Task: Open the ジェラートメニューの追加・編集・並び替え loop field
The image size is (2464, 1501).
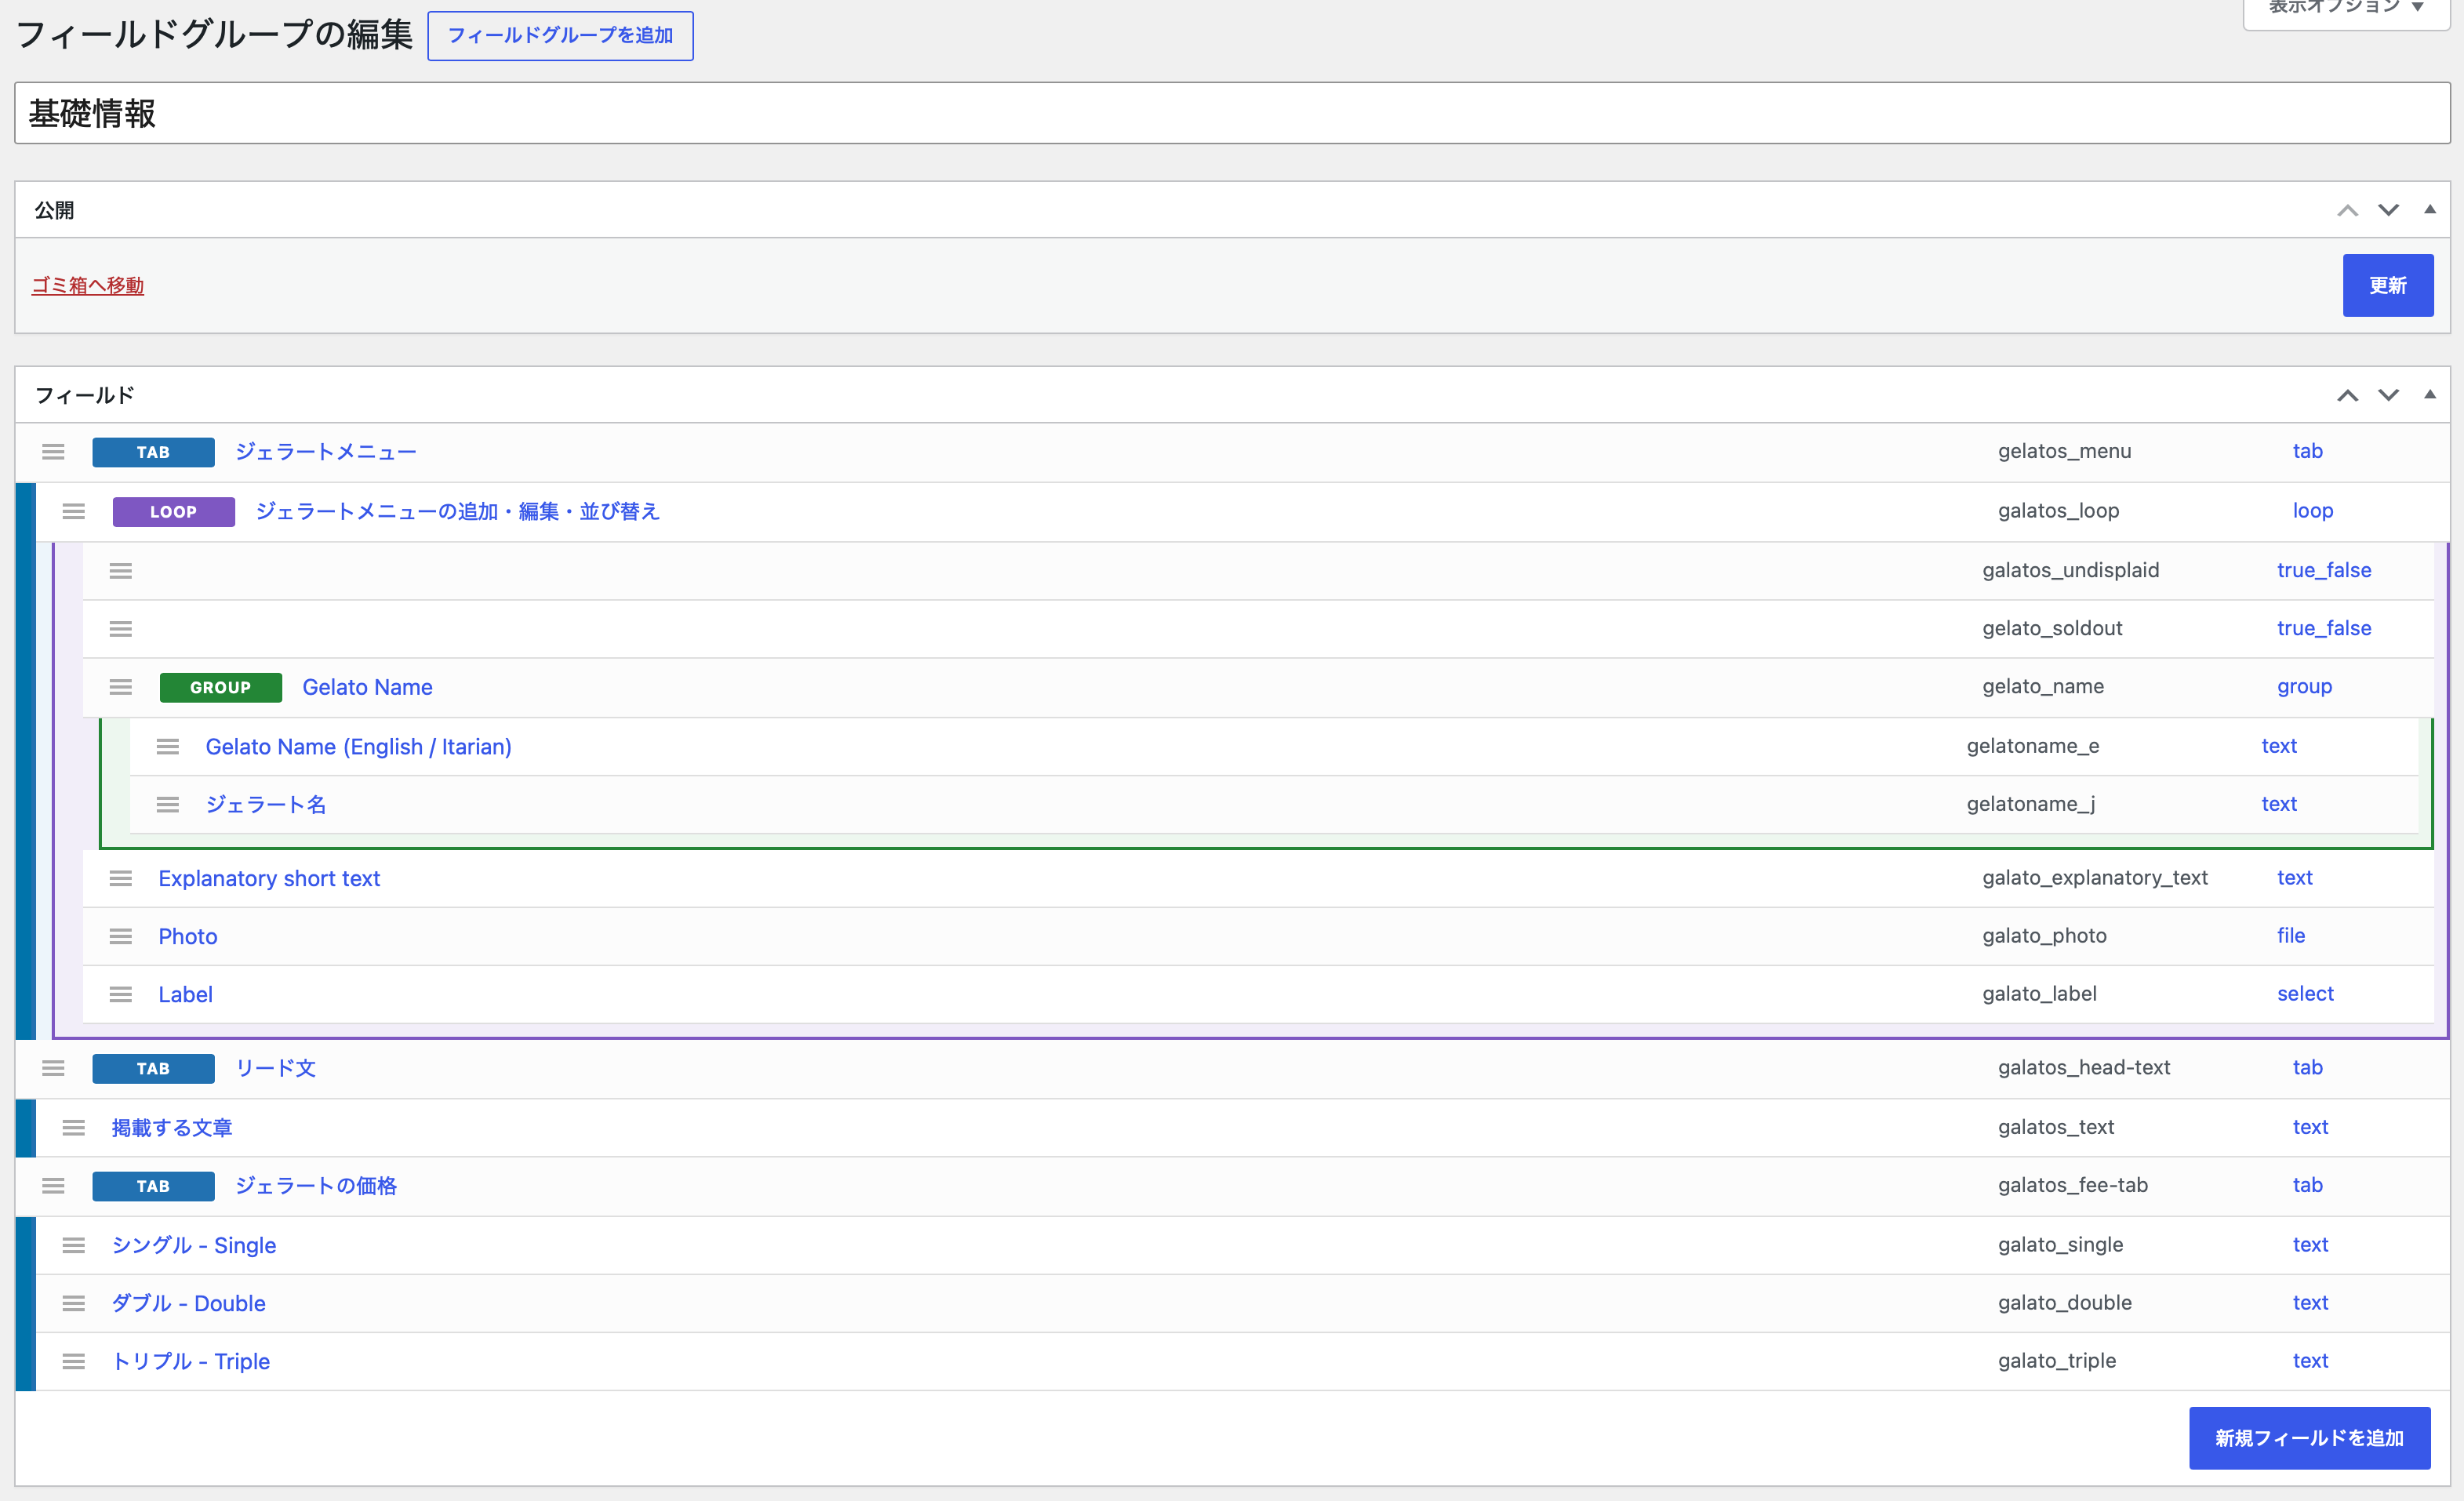Action: coord(457,511)
